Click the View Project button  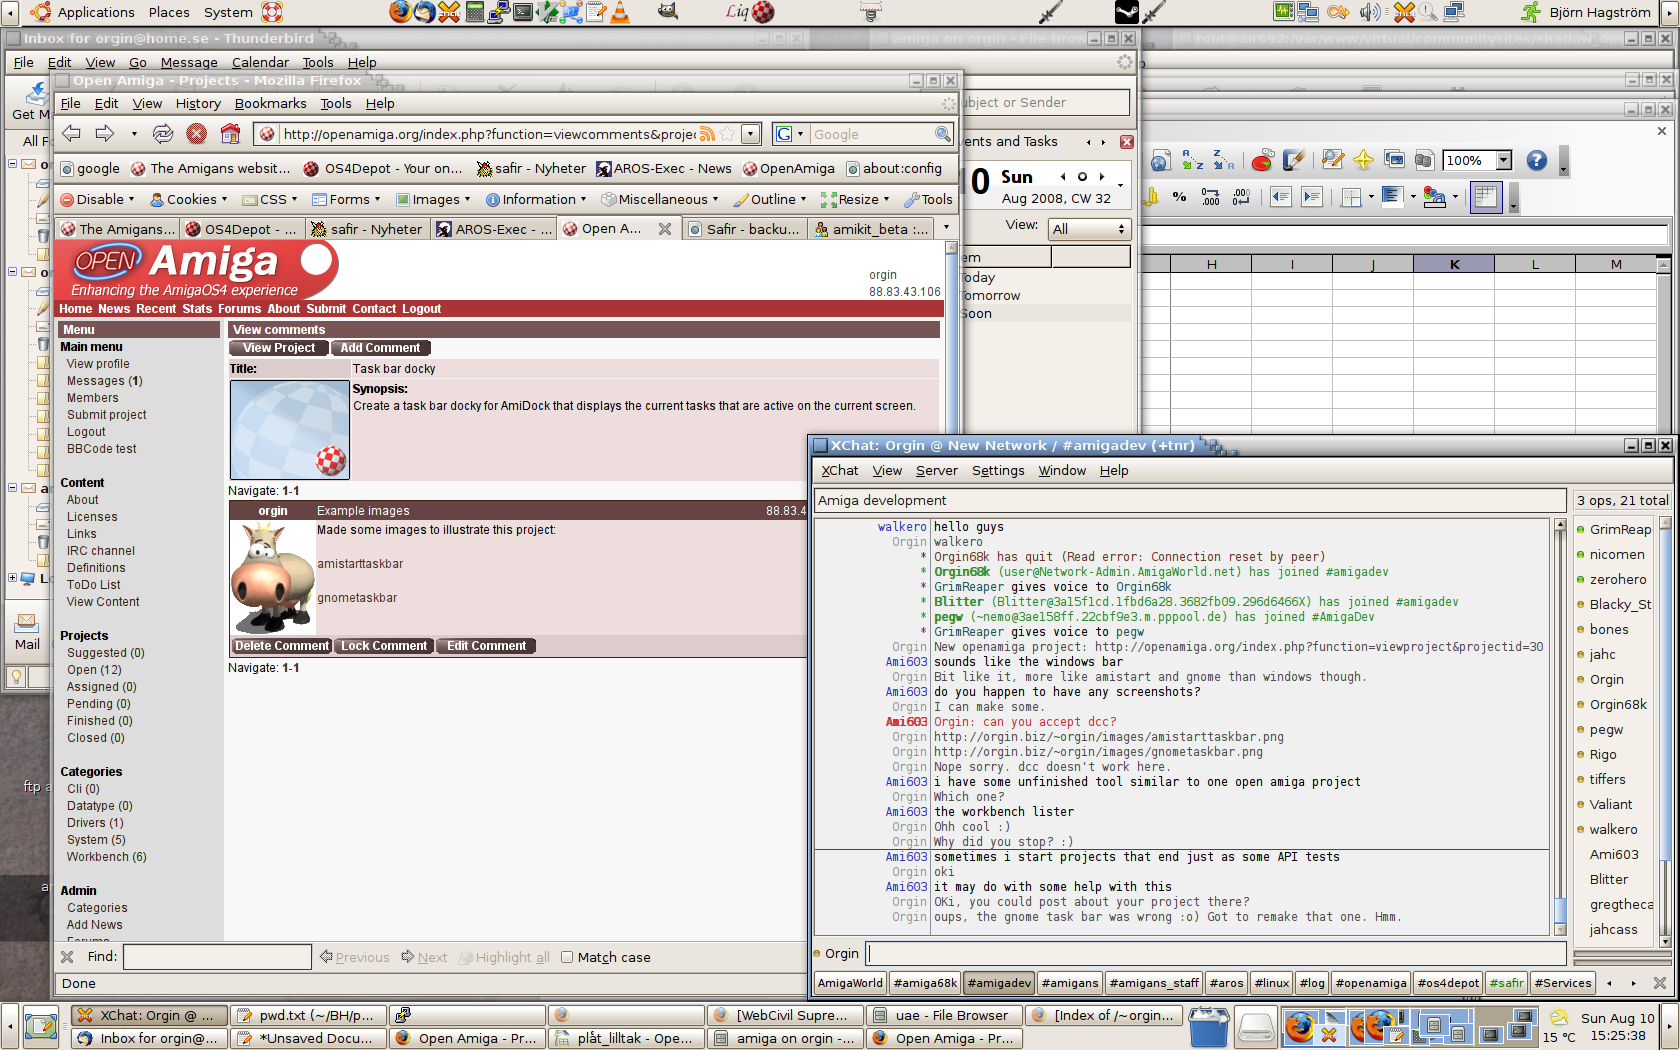[279, 348]
